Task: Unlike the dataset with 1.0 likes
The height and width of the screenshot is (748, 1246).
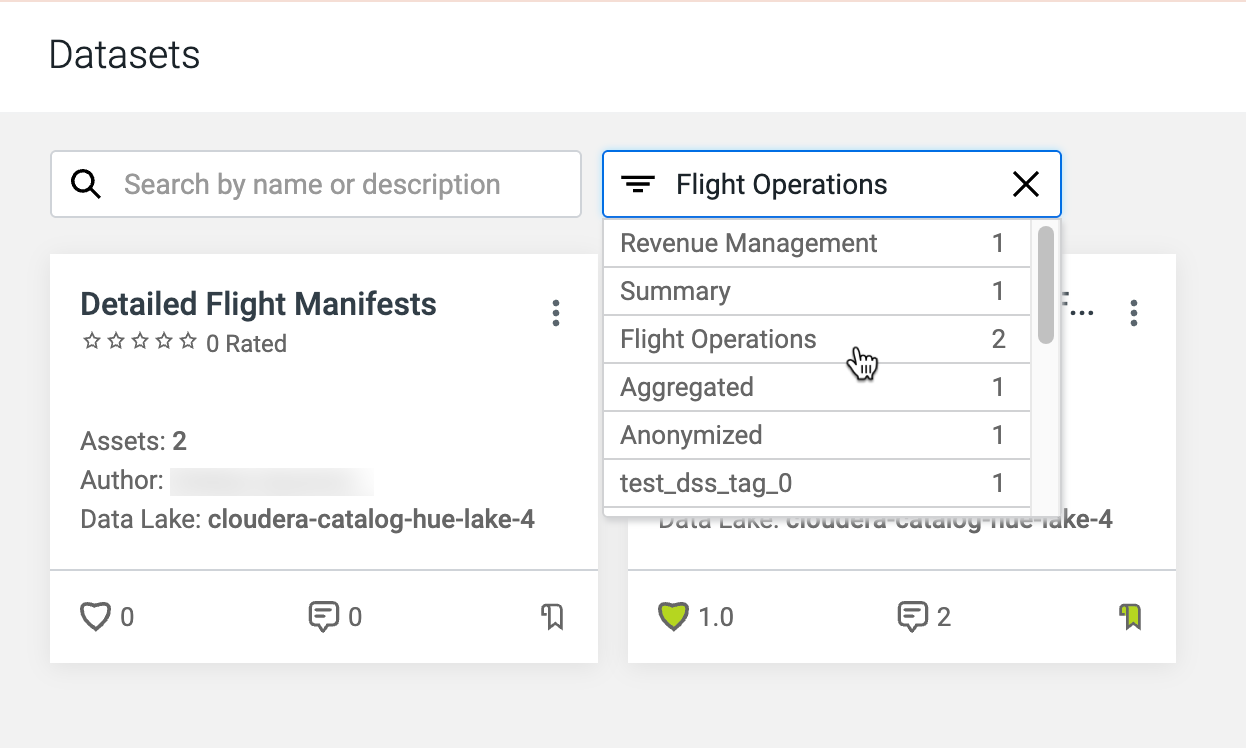Action: [673, 617]
